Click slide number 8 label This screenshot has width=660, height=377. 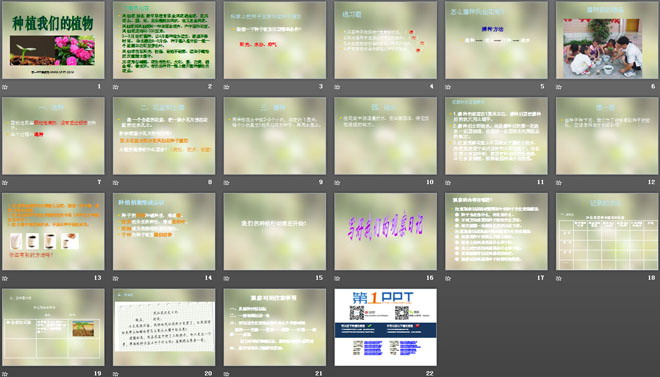click(210, 182)
